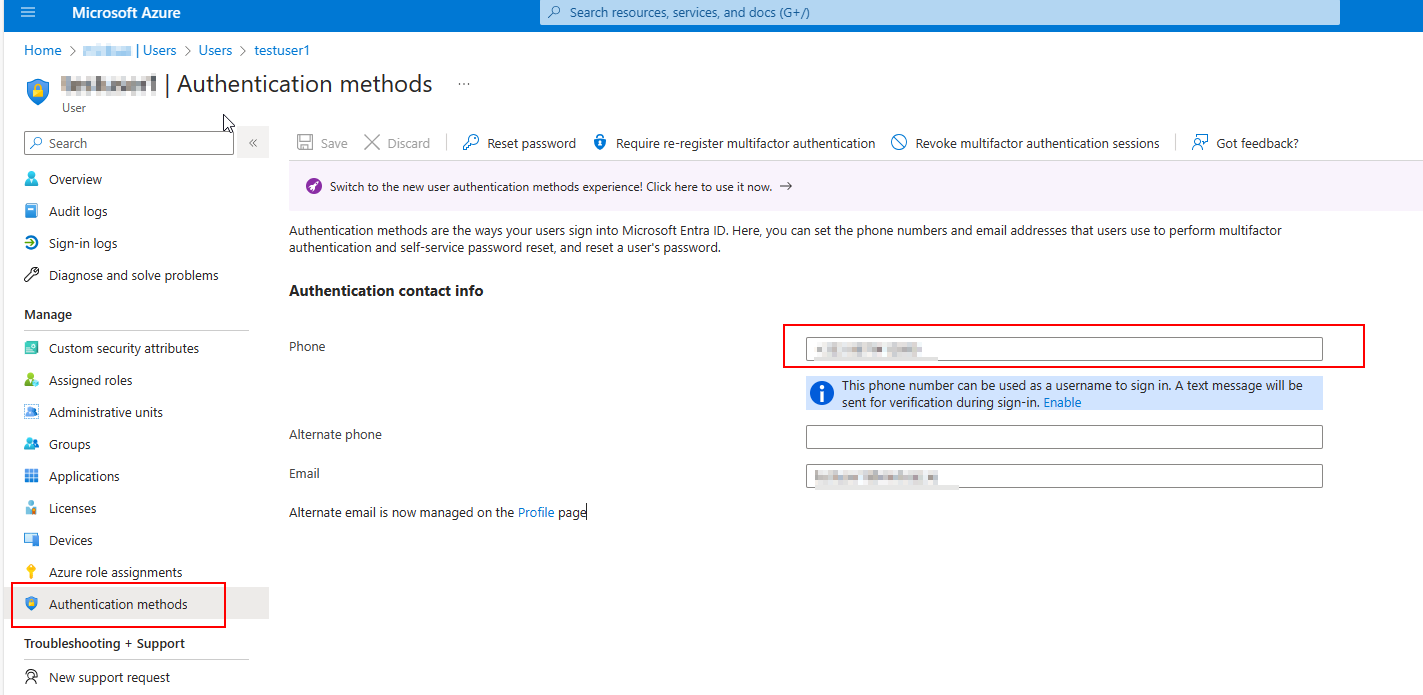
Task: Click the New support request icon
Action: pos(31,677)
